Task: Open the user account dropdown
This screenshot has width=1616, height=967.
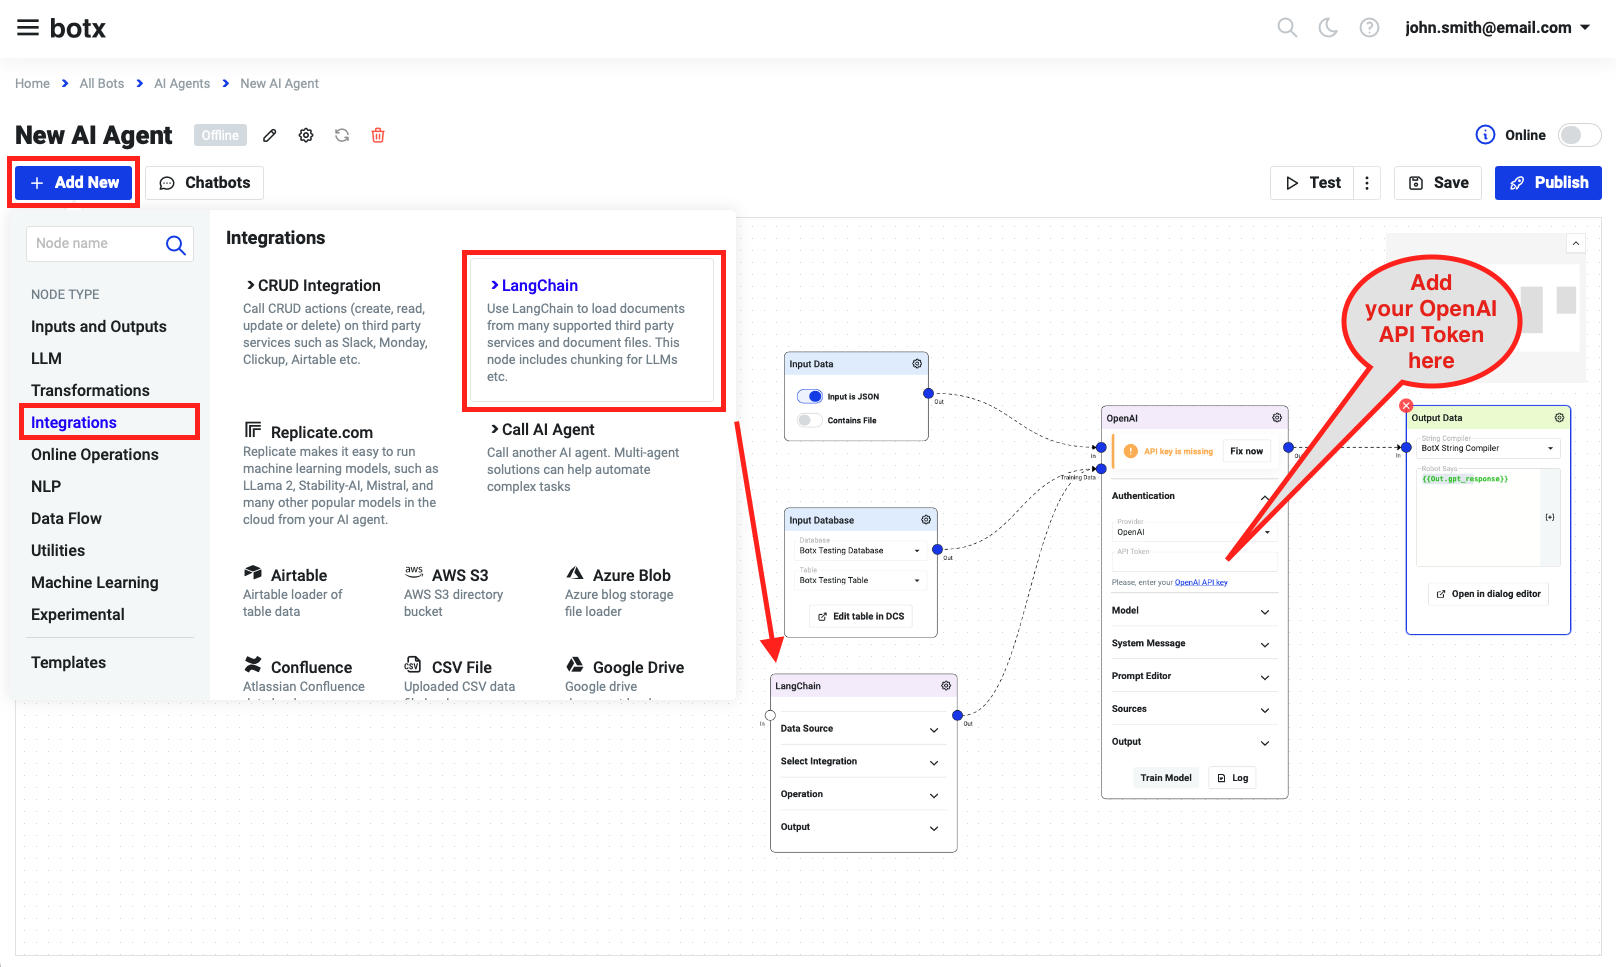Action: pyautogui.click(x=1497, y=28)
